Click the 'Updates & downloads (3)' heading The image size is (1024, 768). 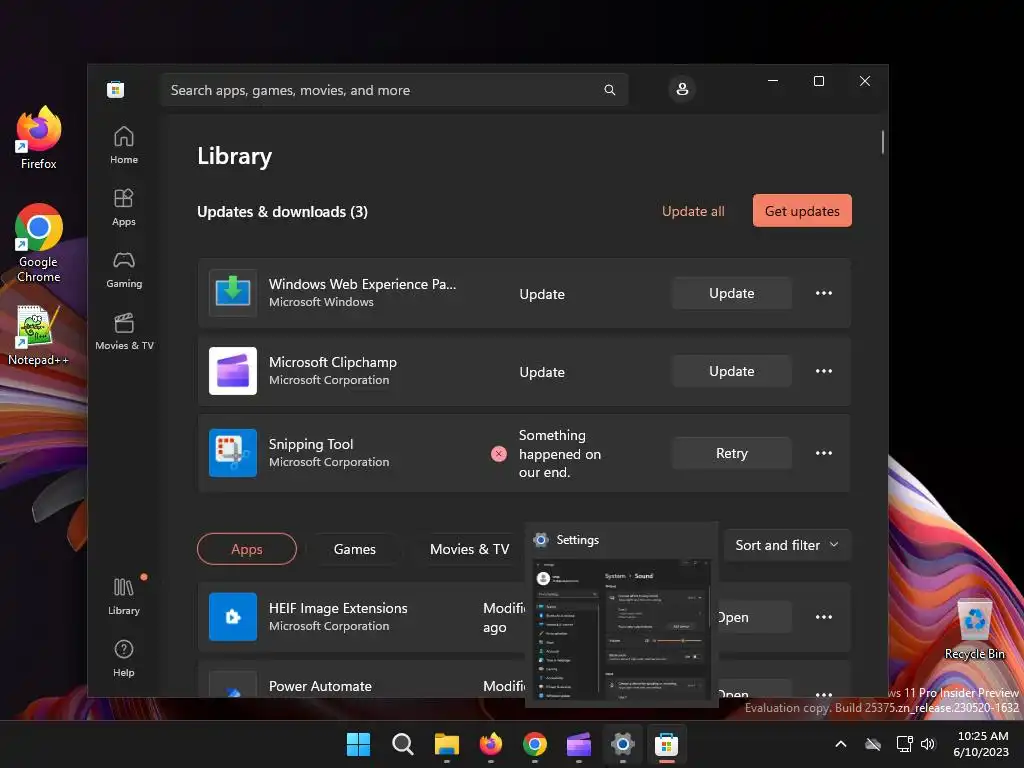[282, 212]
